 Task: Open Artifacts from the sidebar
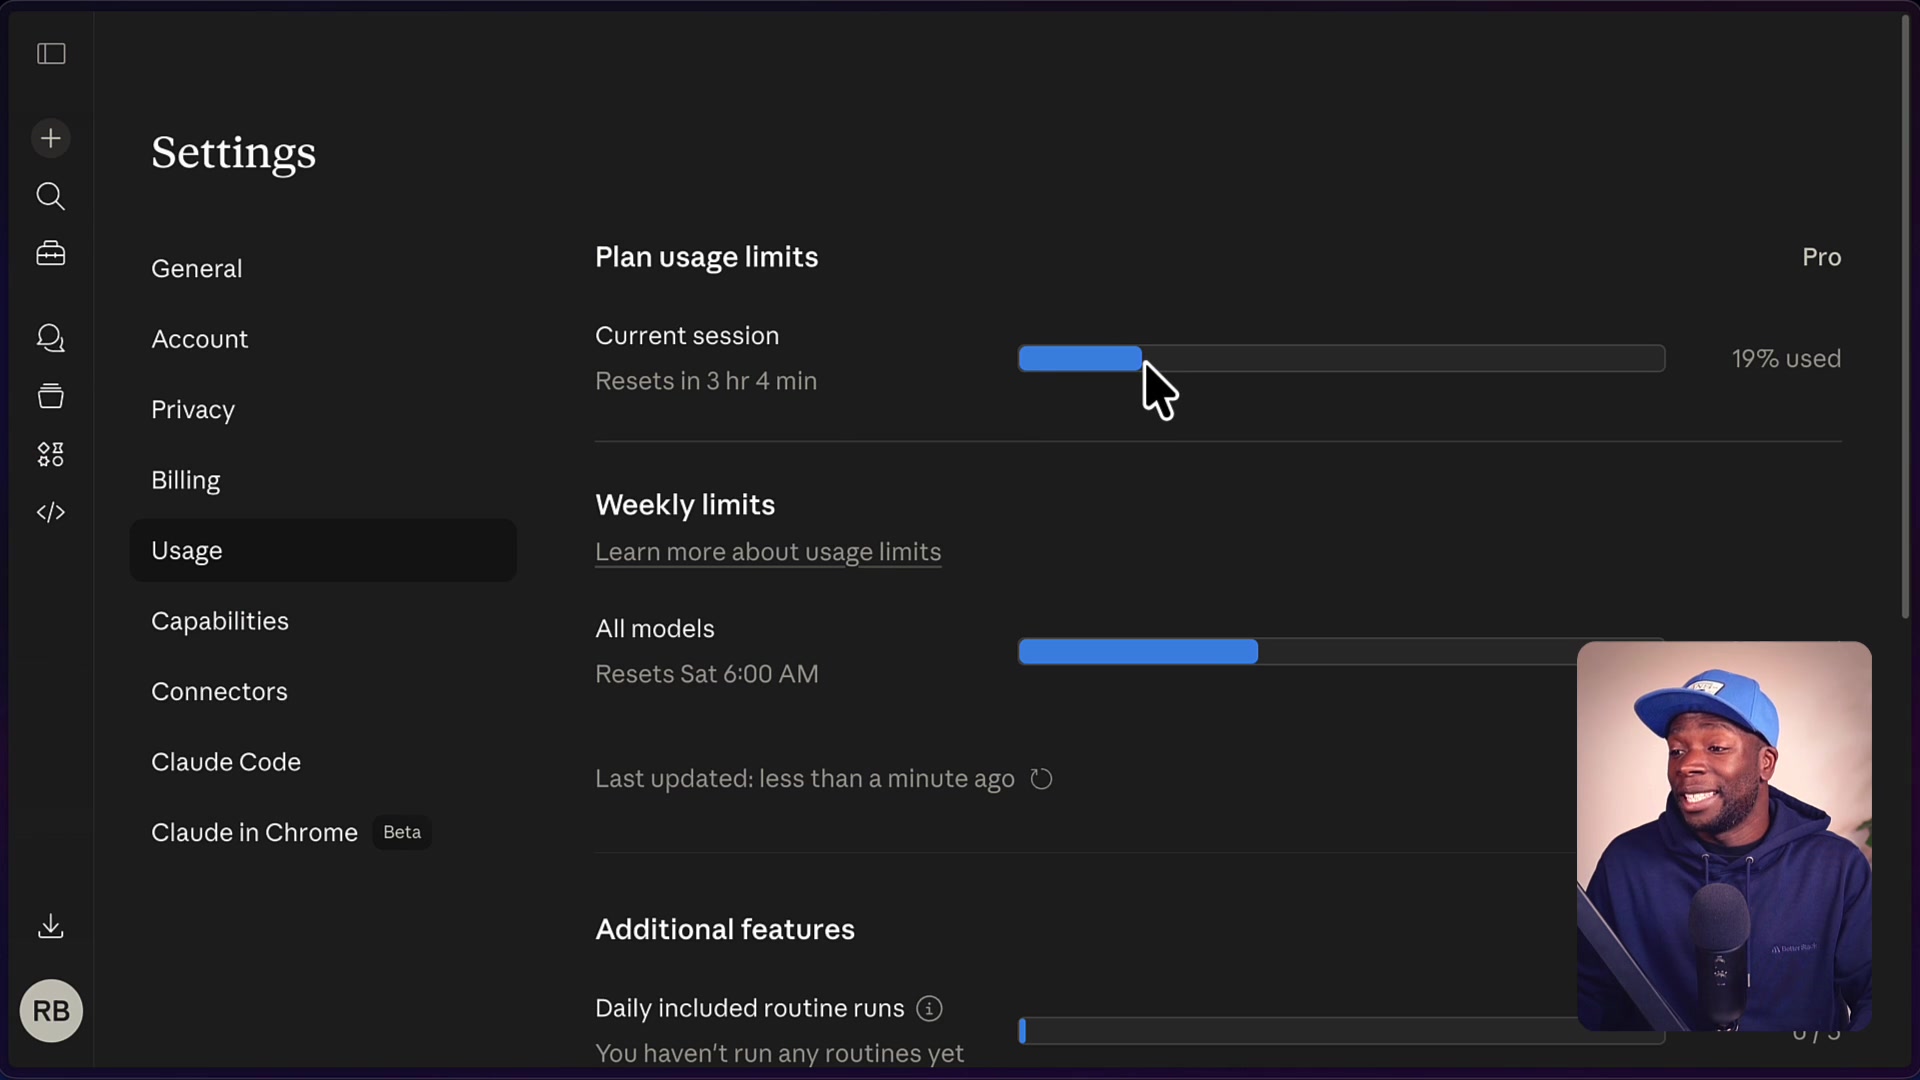50,396
